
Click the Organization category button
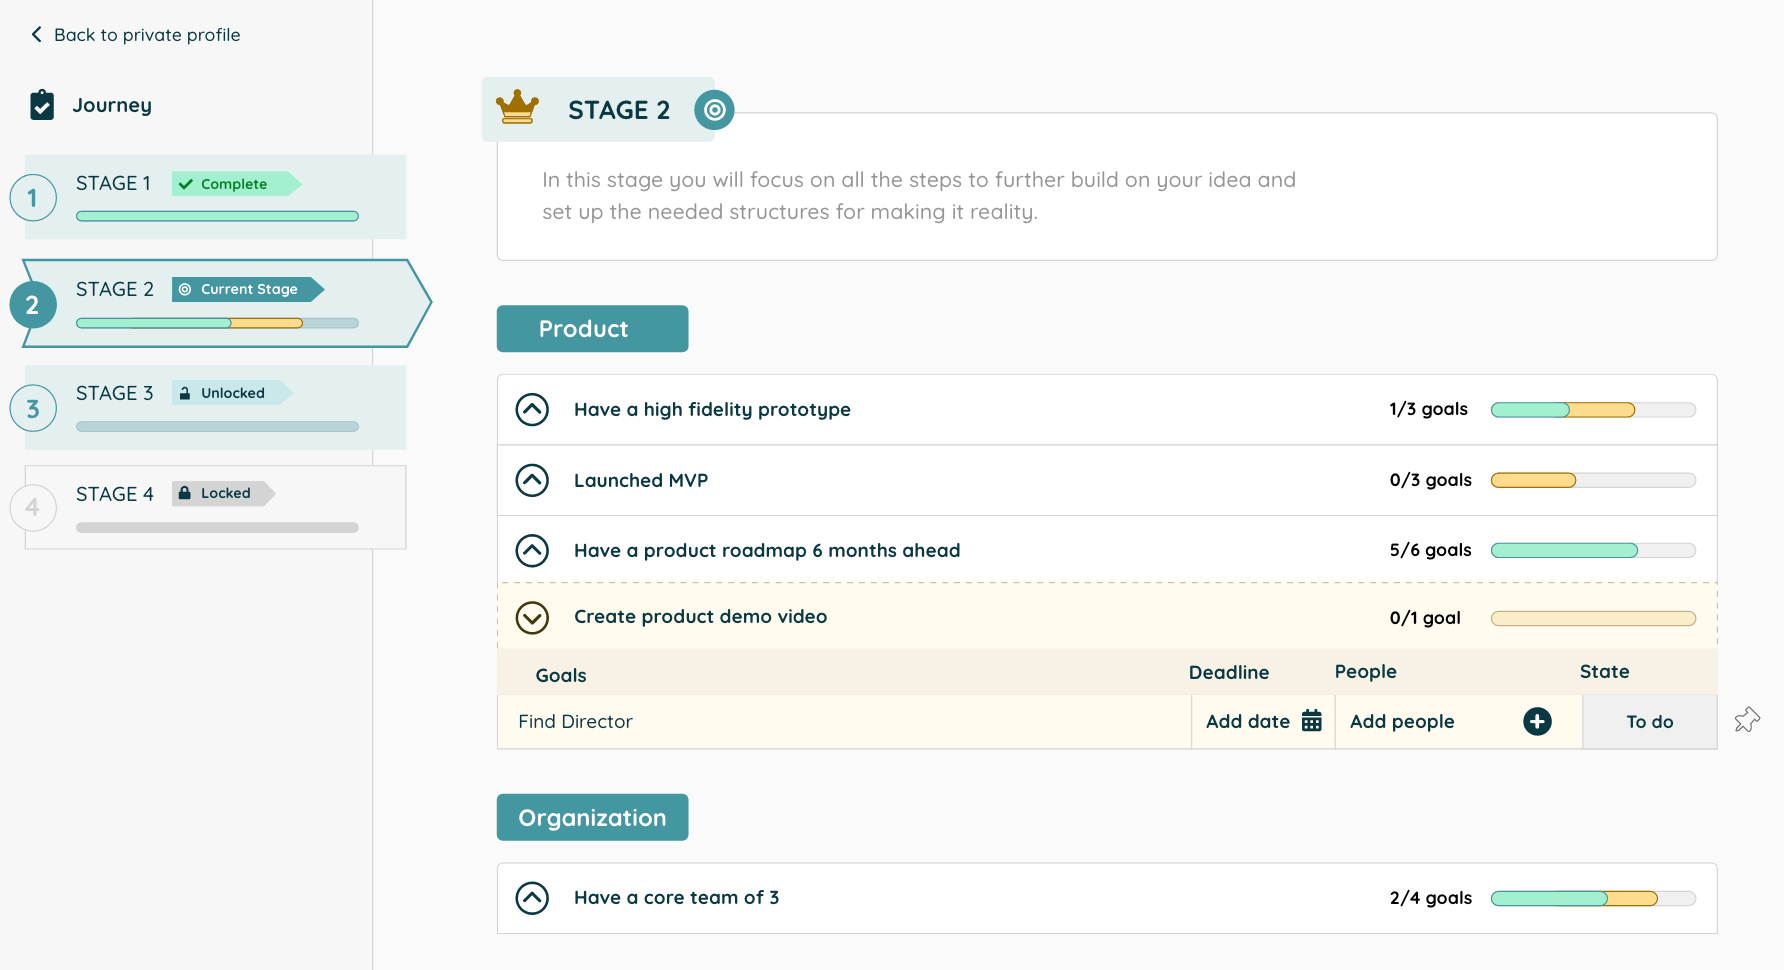coord(592,818)
